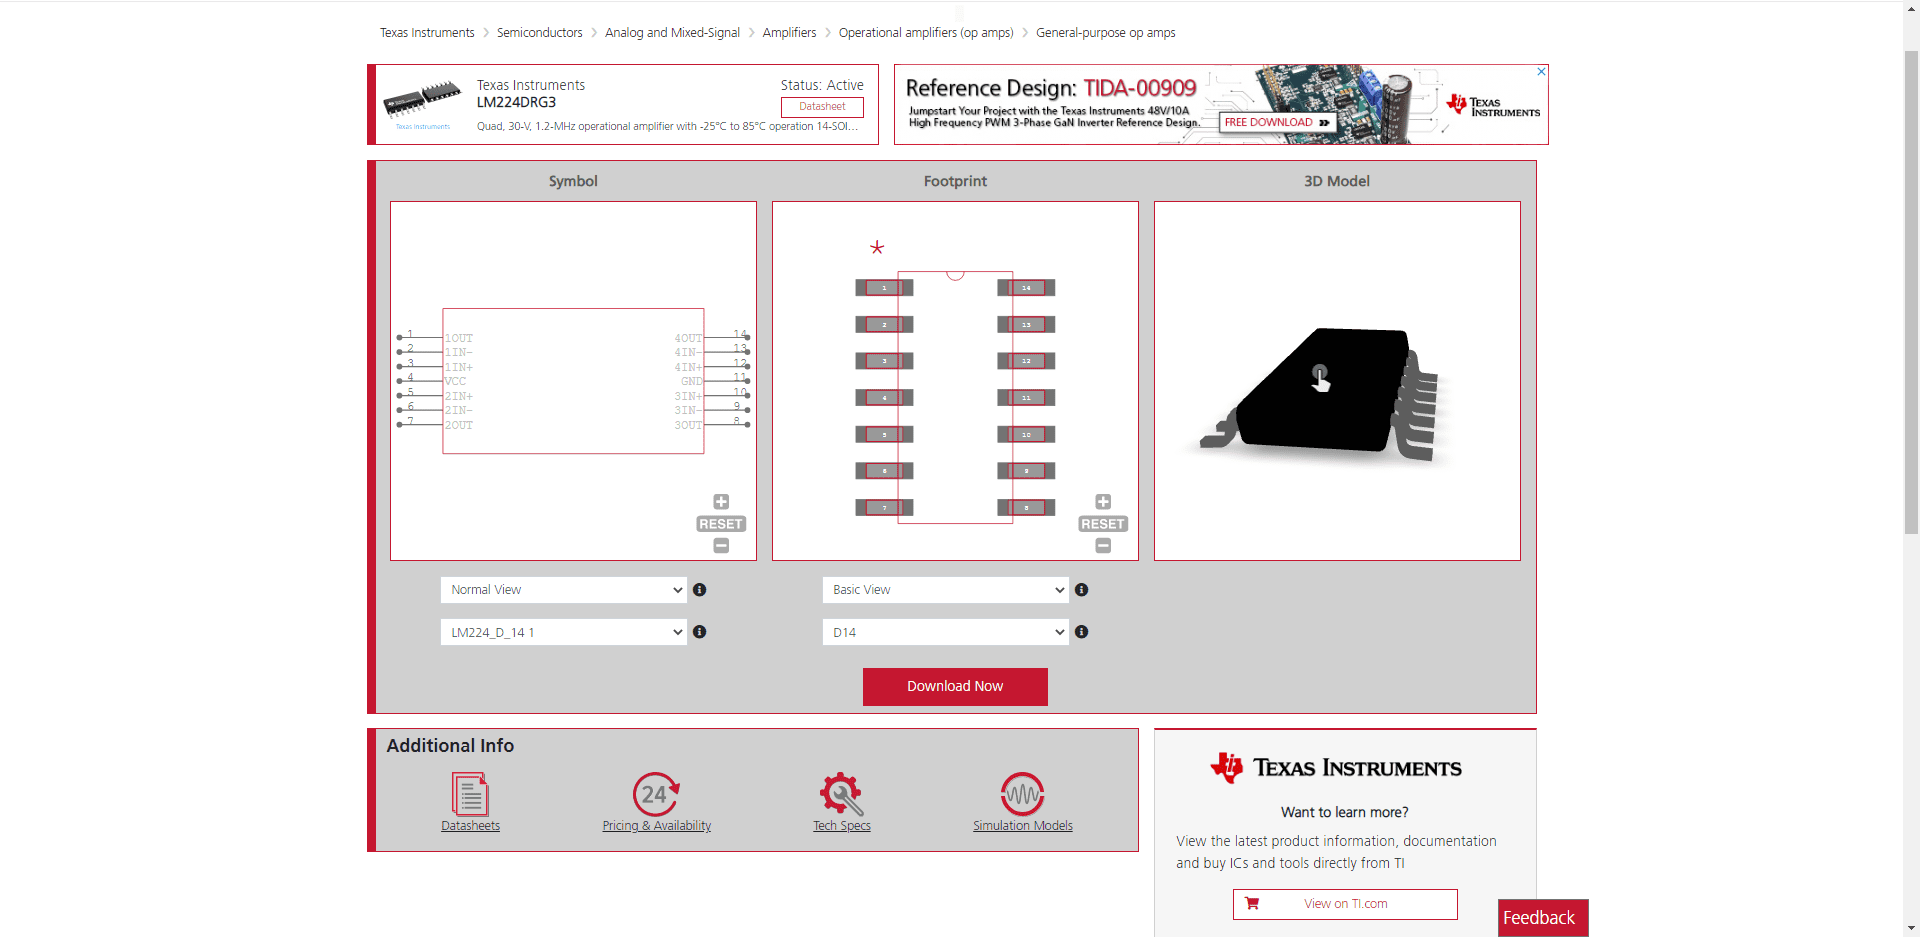Click pad 14 in the Footprint preview
The height and width of the screenshot is (937, 1920).
click(1026, 288)
